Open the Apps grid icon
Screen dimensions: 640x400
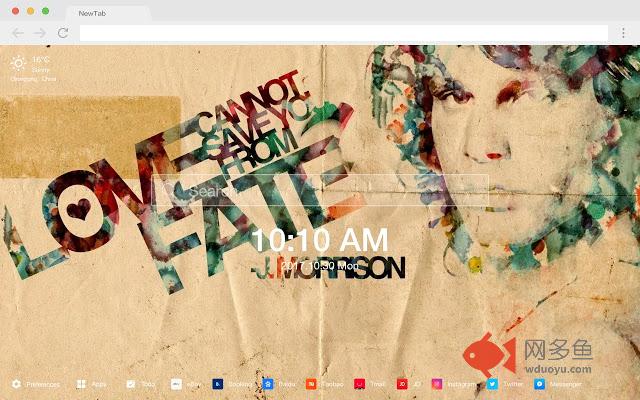(x=81, y=384)
